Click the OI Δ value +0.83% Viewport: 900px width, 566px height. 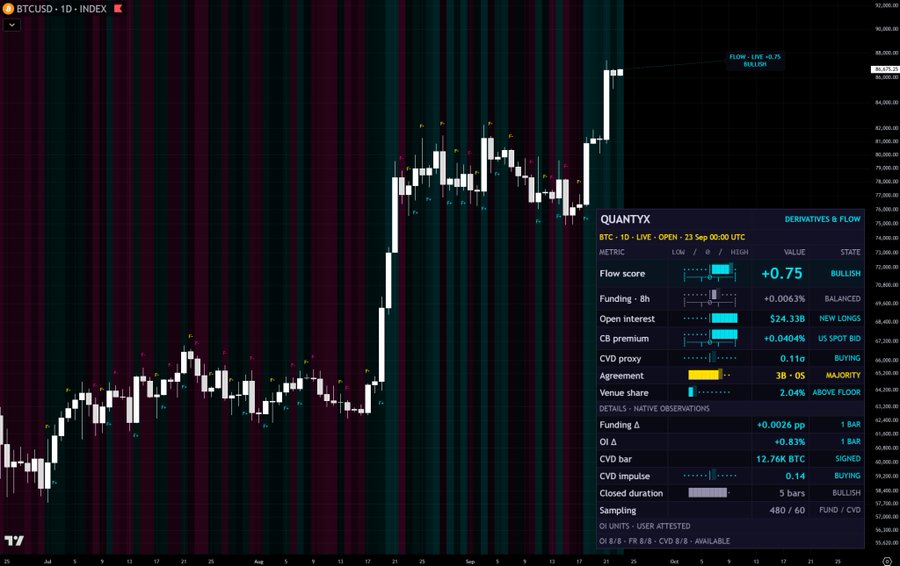tap(790, 442)
